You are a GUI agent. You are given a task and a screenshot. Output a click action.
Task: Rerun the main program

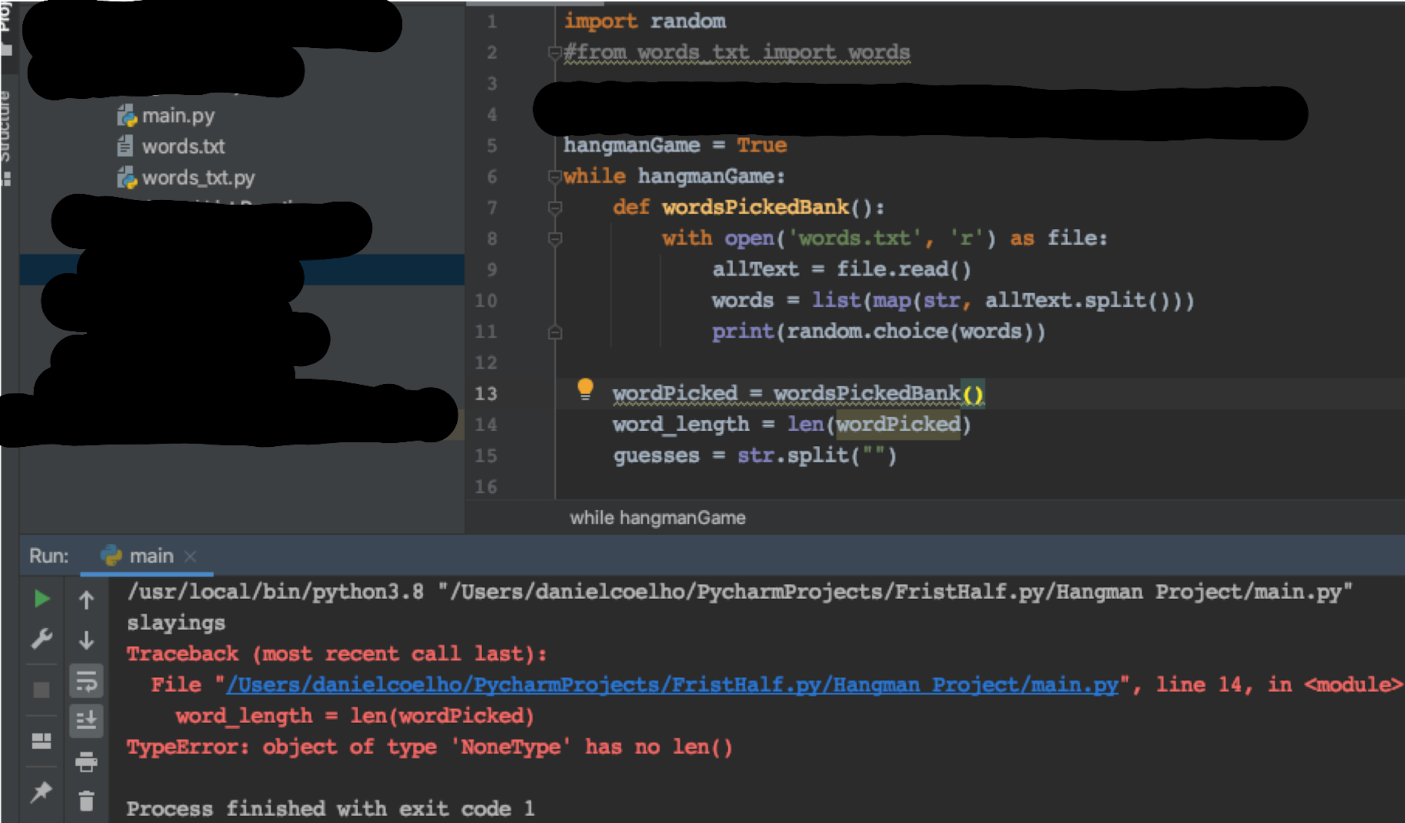[42, 598]
